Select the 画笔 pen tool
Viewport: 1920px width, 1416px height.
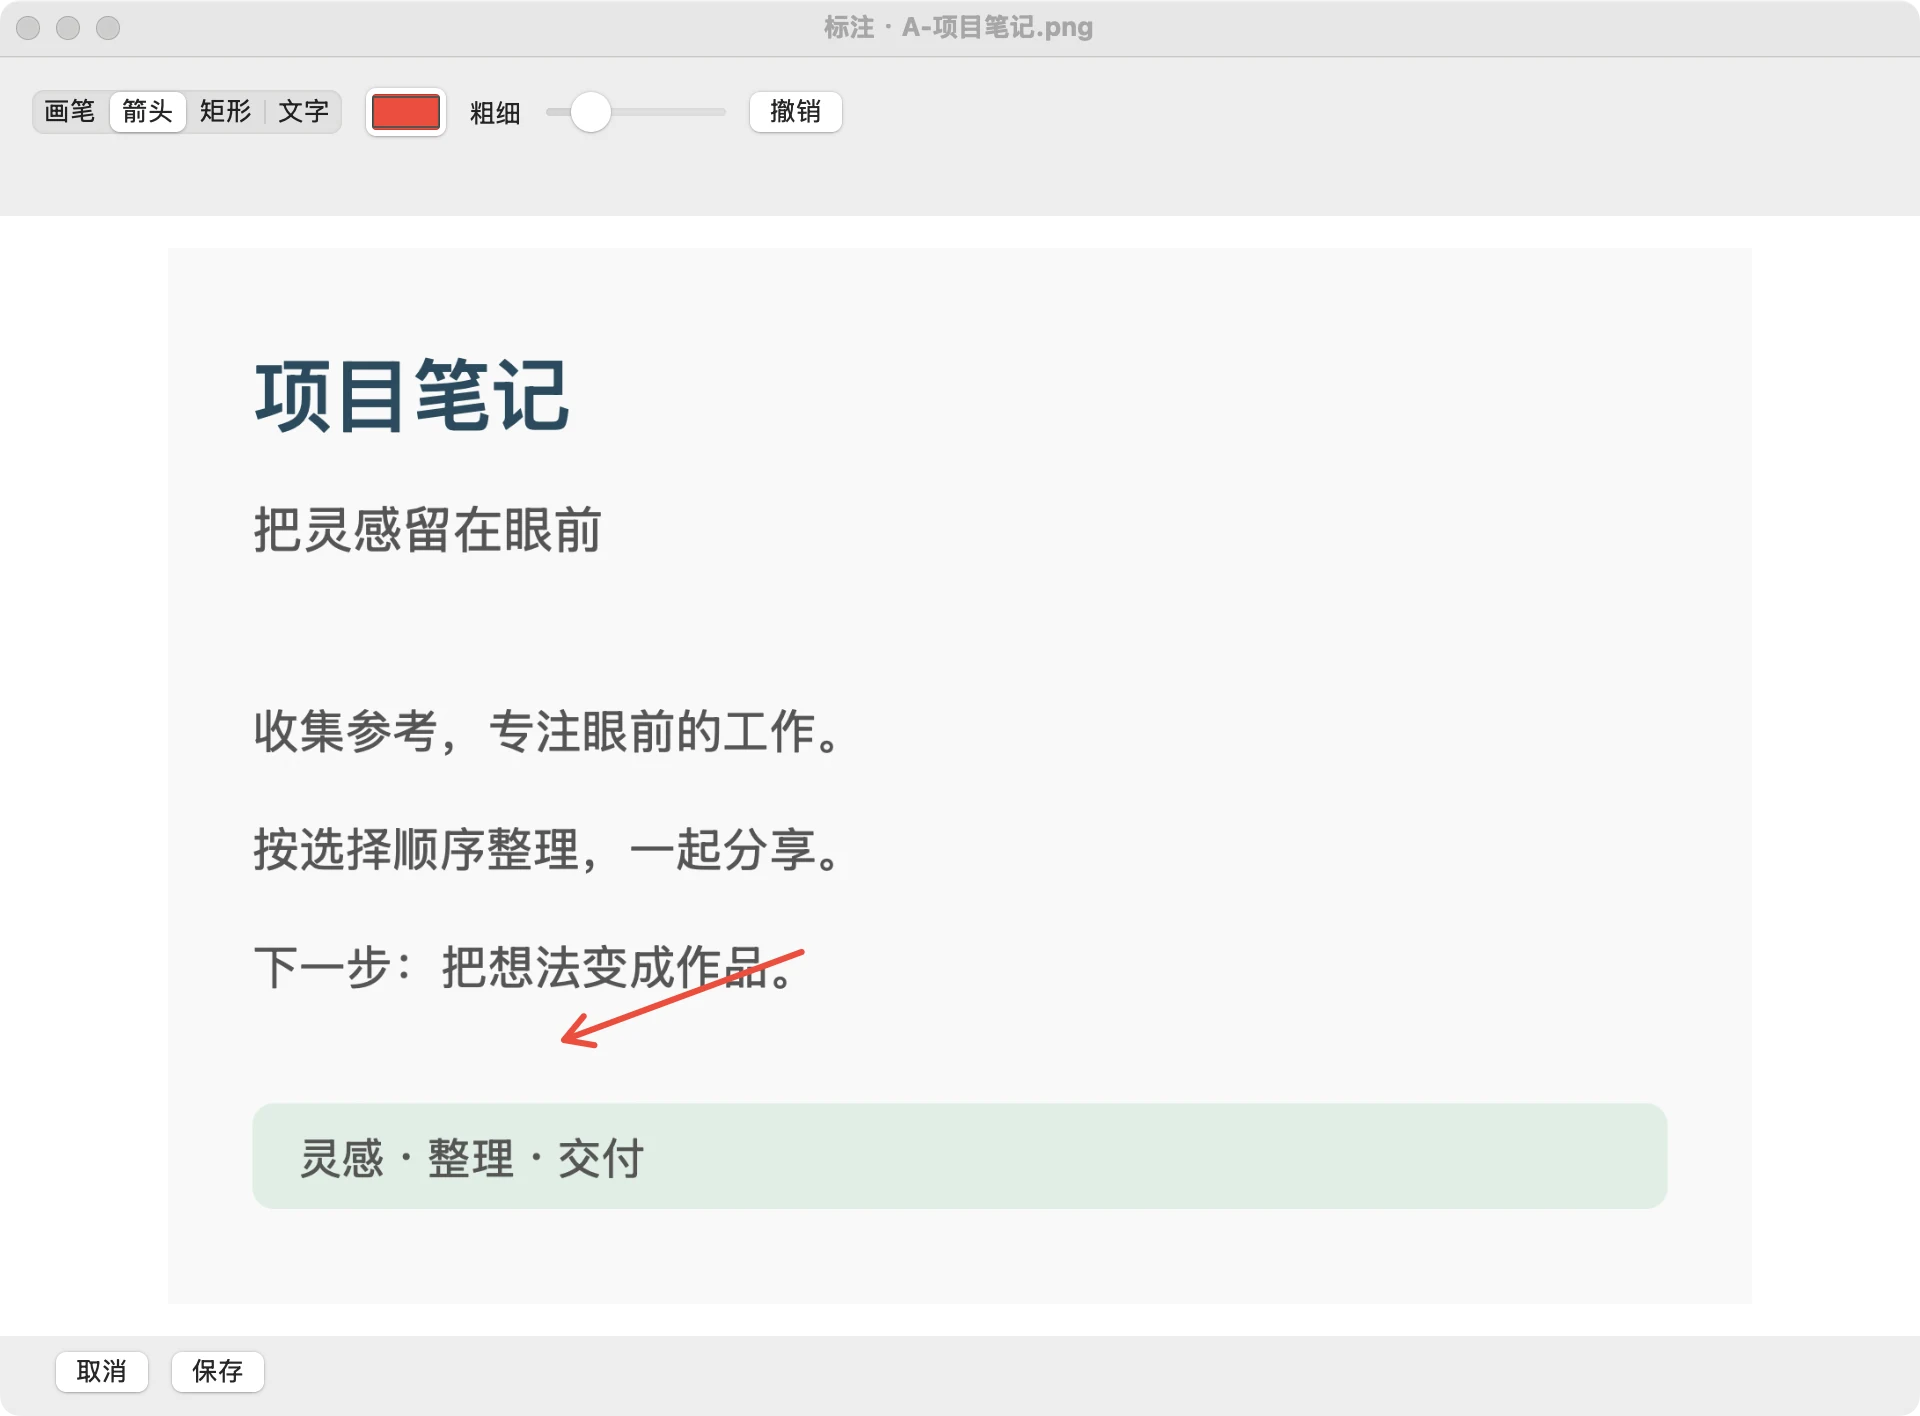(x=70, y=111)
